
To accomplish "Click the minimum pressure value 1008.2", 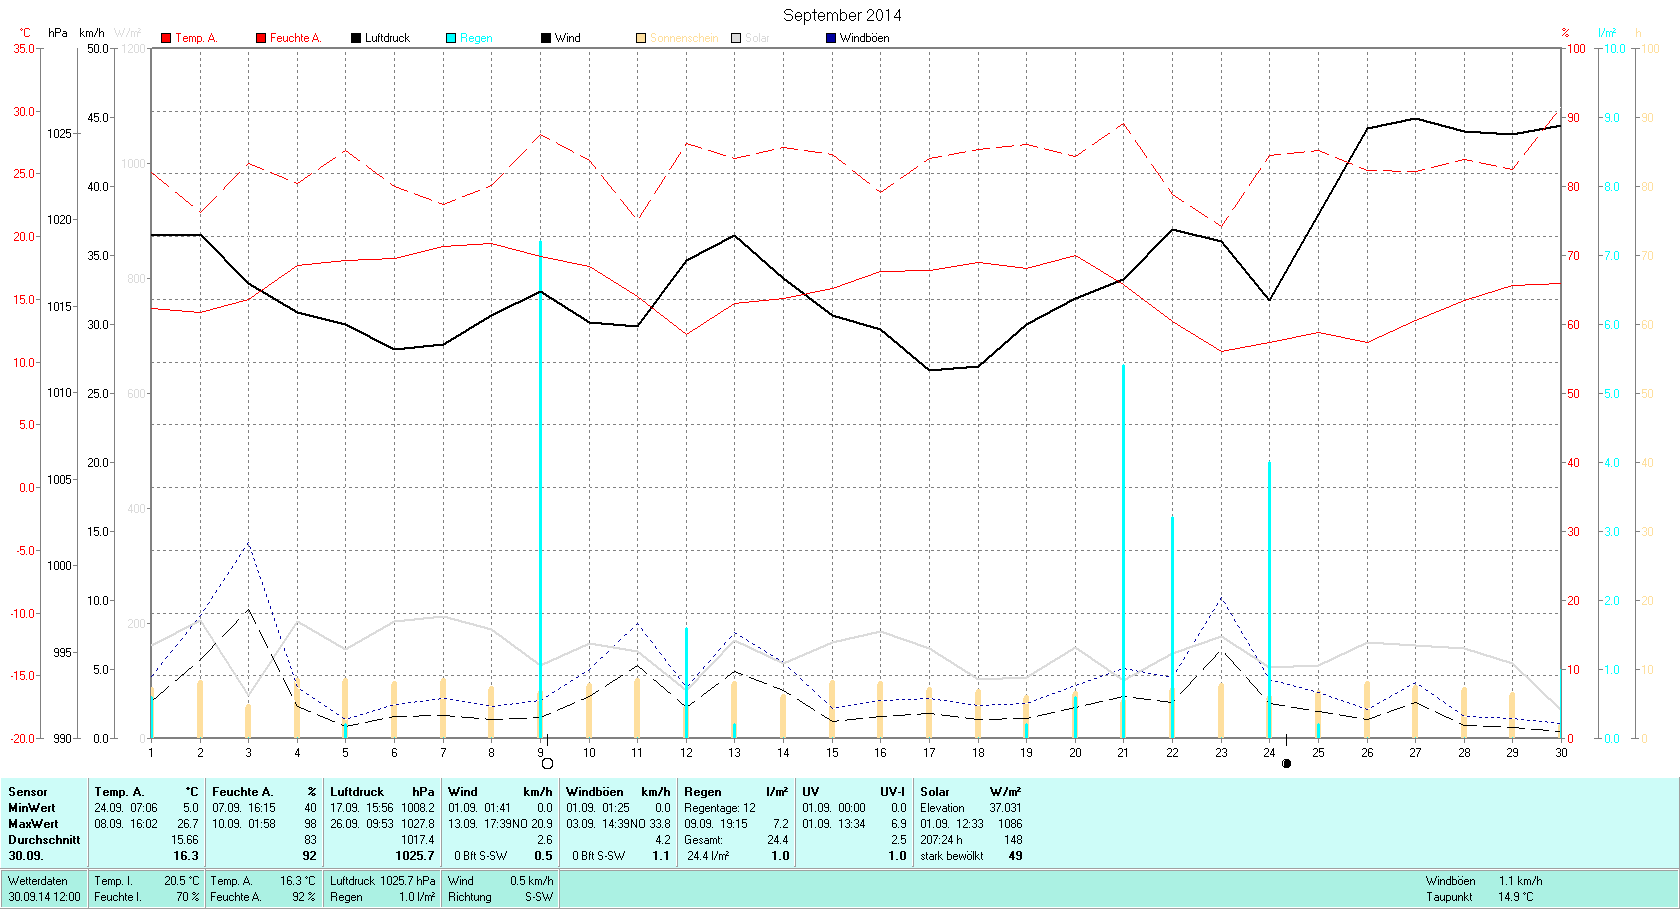I will (418, 808).
